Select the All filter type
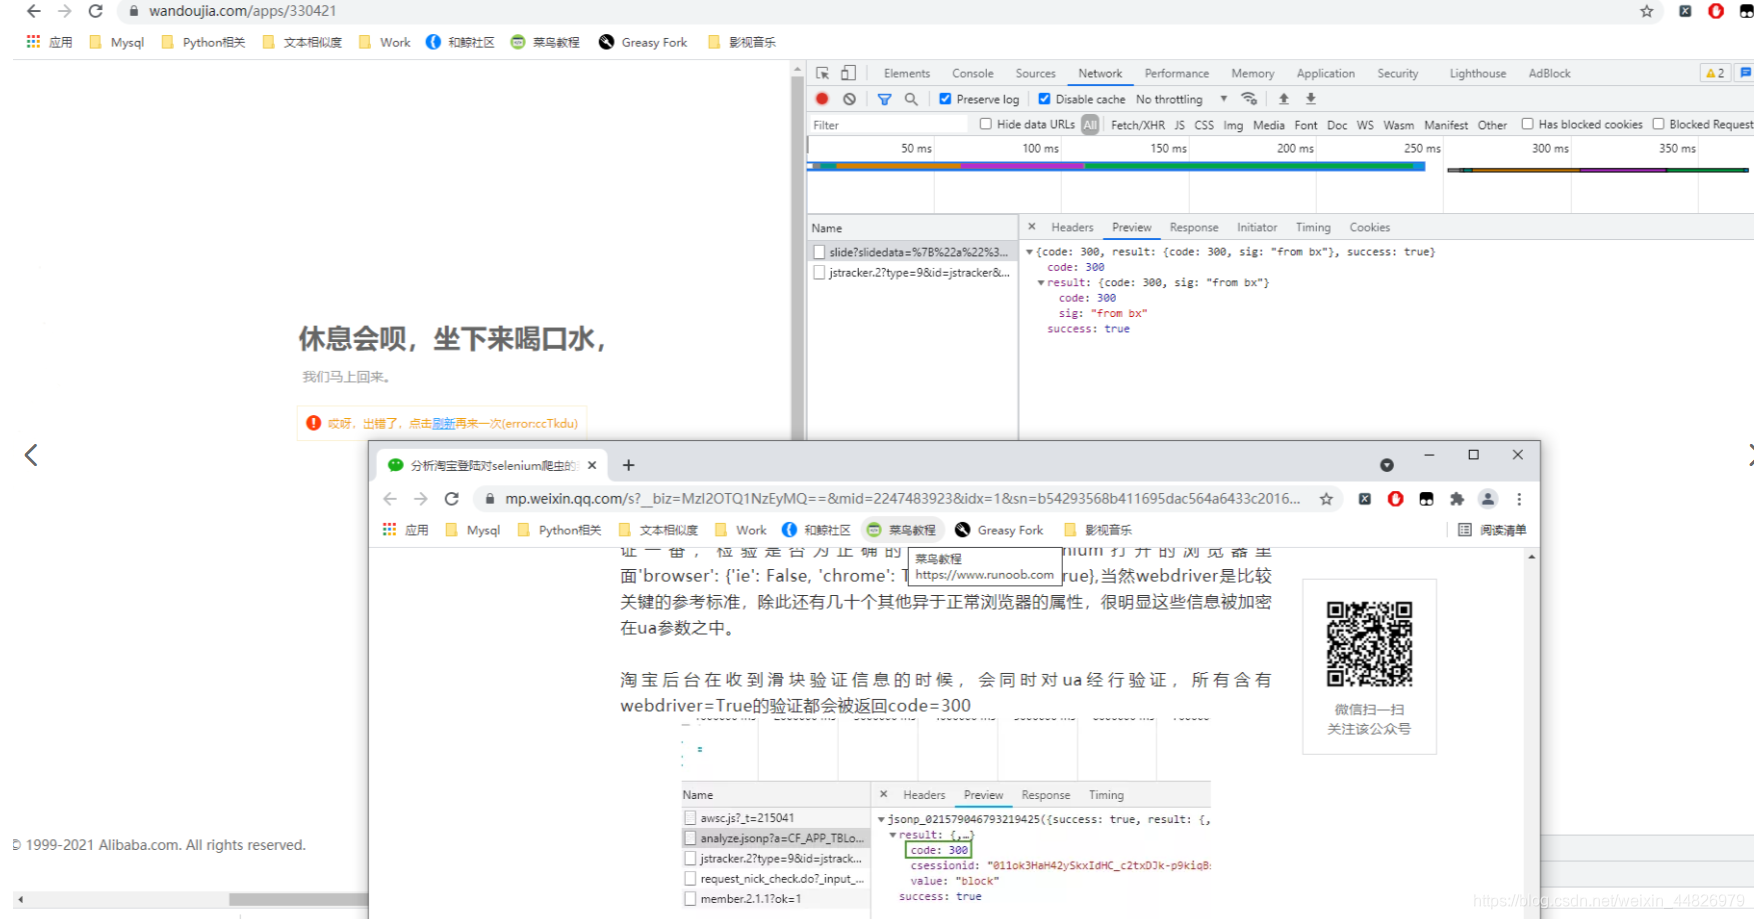1754x919 pixels. tap(1090, 125)
